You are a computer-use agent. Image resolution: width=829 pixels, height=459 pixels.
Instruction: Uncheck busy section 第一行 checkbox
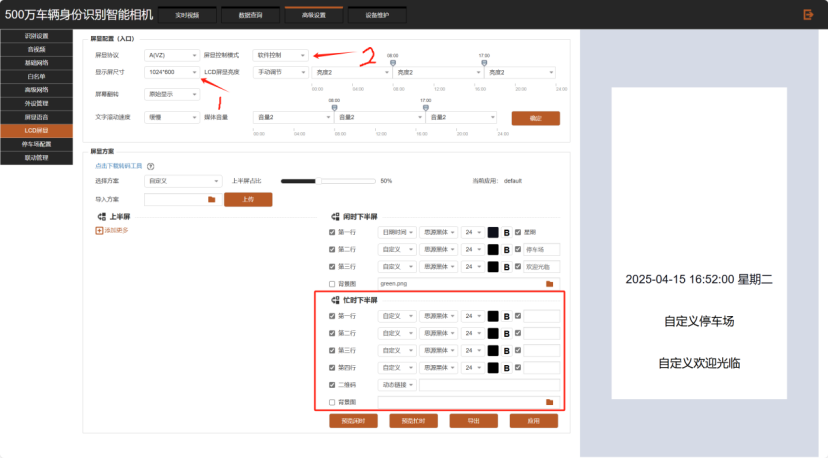pyautogui.click(x=332, y=316)
